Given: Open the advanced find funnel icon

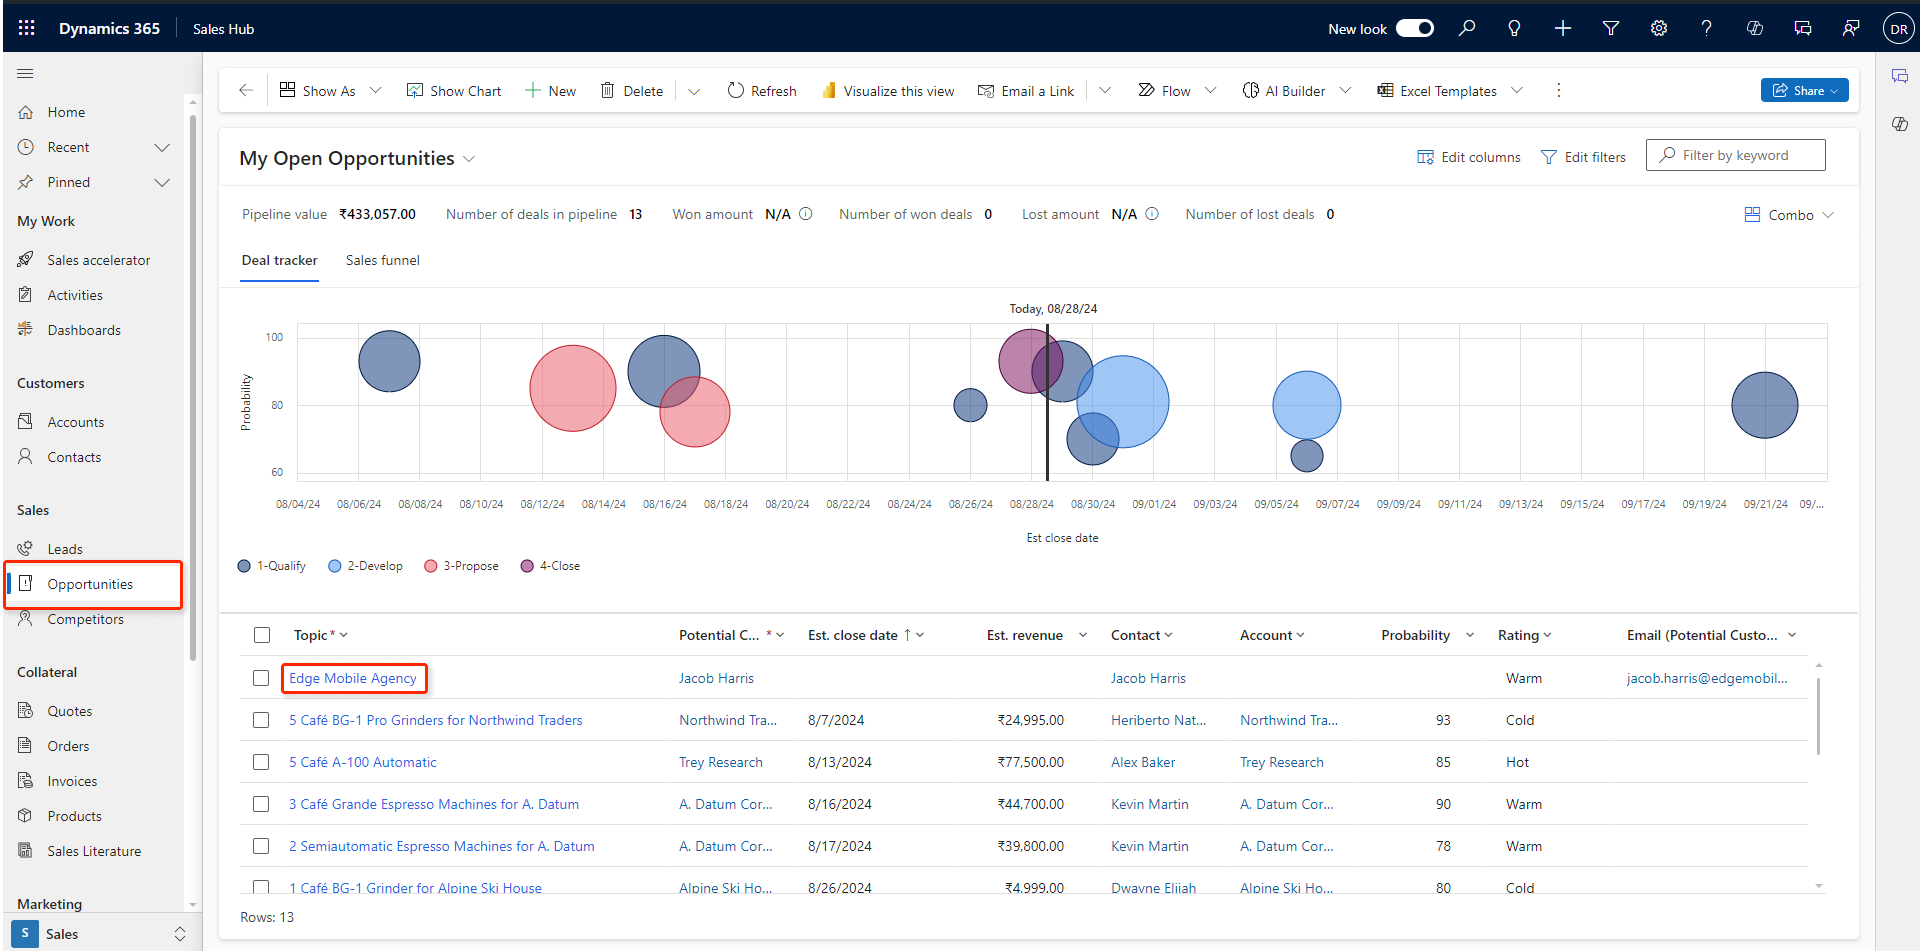Looking at the screenshot, I should point(1611,28).
